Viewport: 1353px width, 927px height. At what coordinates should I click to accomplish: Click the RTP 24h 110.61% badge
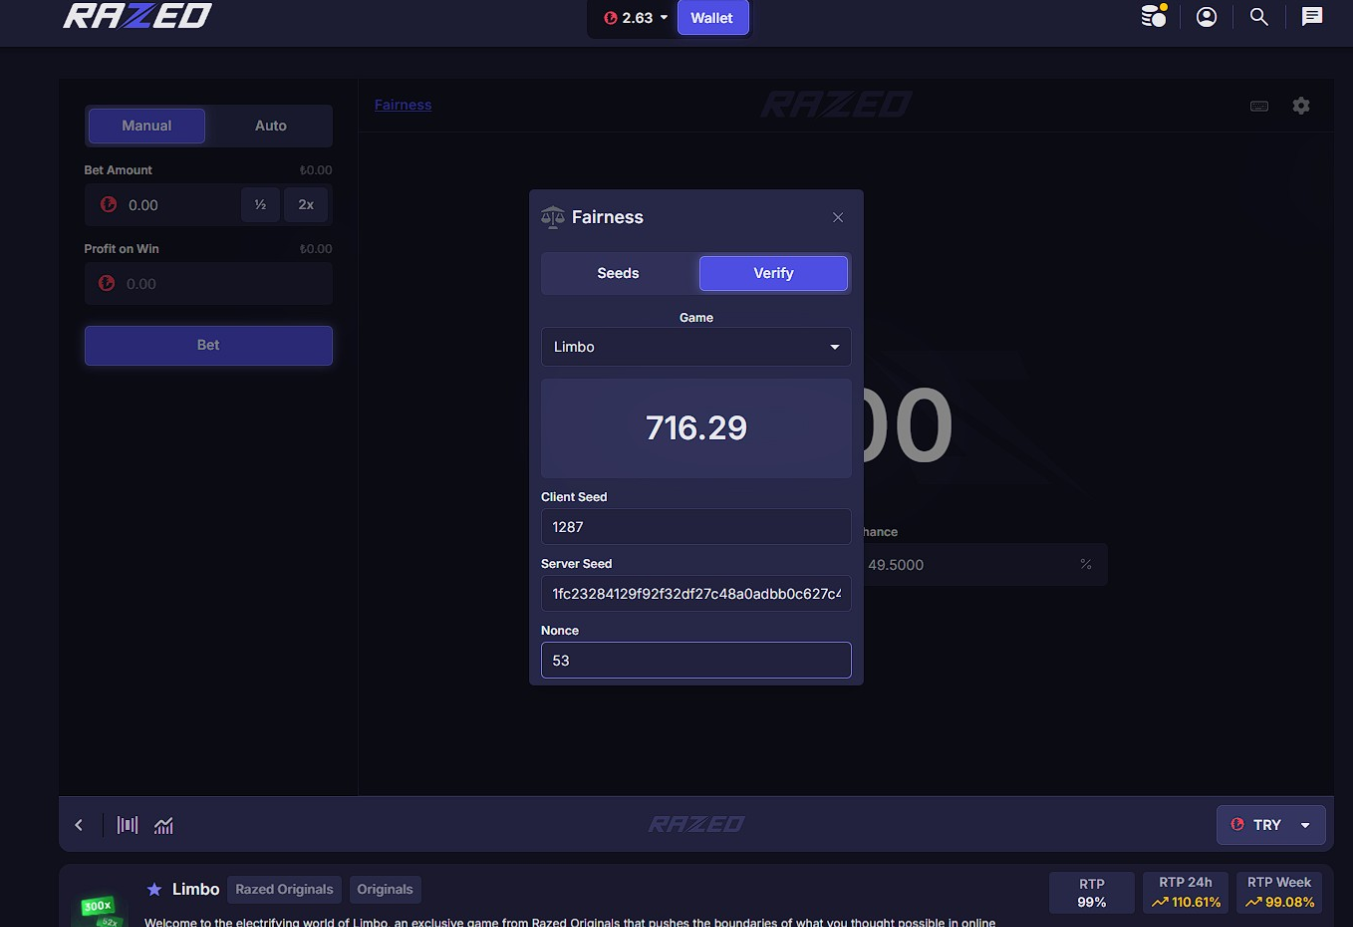(1185, 893)
